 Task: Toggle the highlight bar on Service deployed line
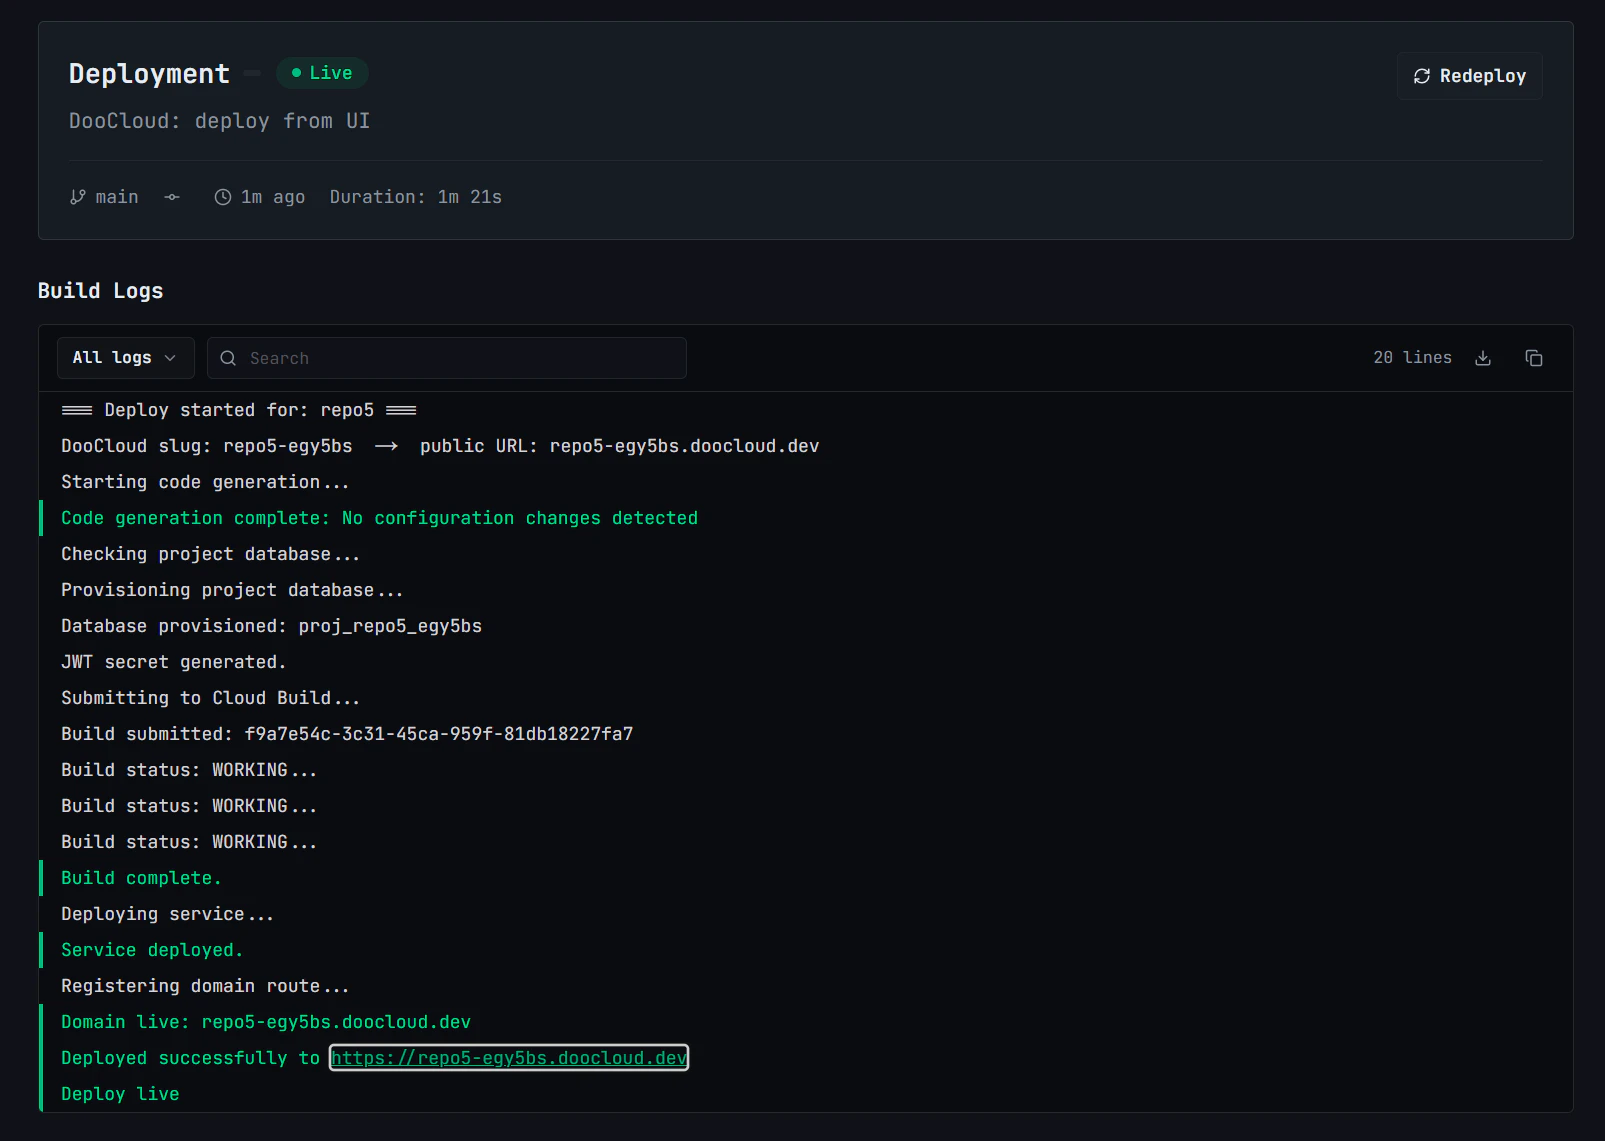pyautogui.click(x=40, y=949)
